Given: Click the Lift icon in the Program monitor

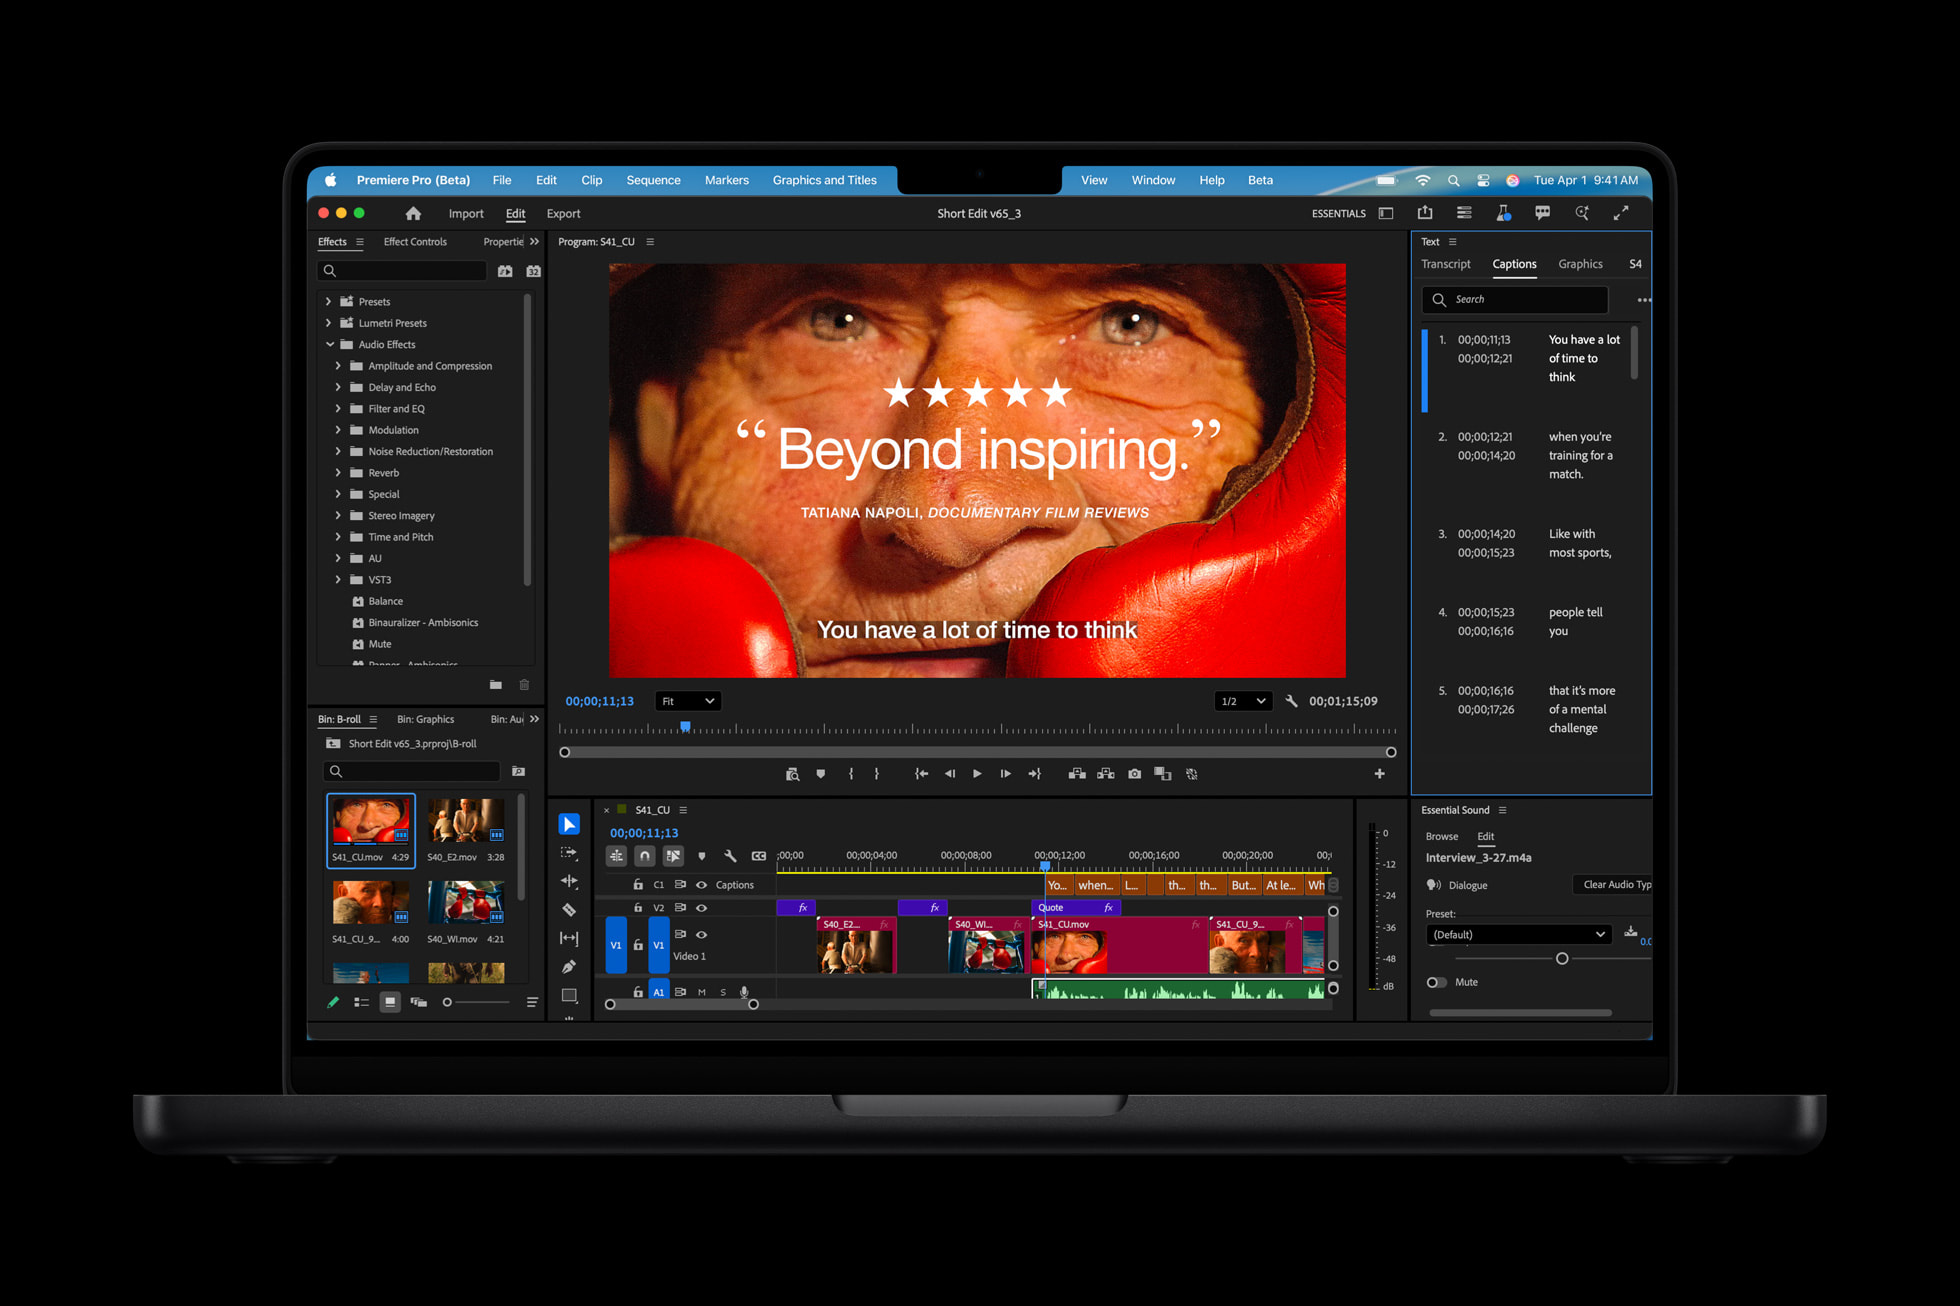Looking at the screenshot, I should pos(1077,774).
